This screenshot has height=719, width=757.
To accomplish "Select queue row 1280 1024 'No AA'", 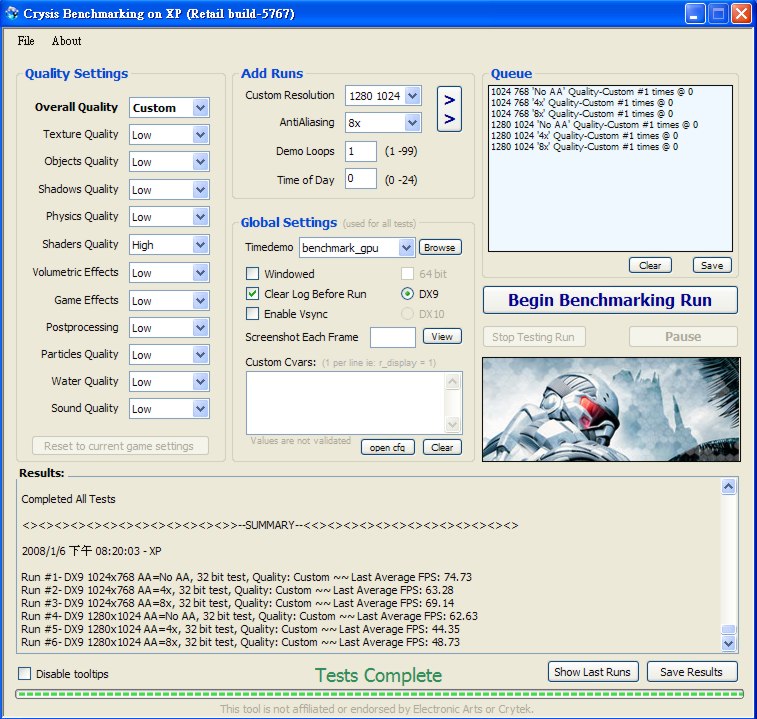I will (595, 125).
